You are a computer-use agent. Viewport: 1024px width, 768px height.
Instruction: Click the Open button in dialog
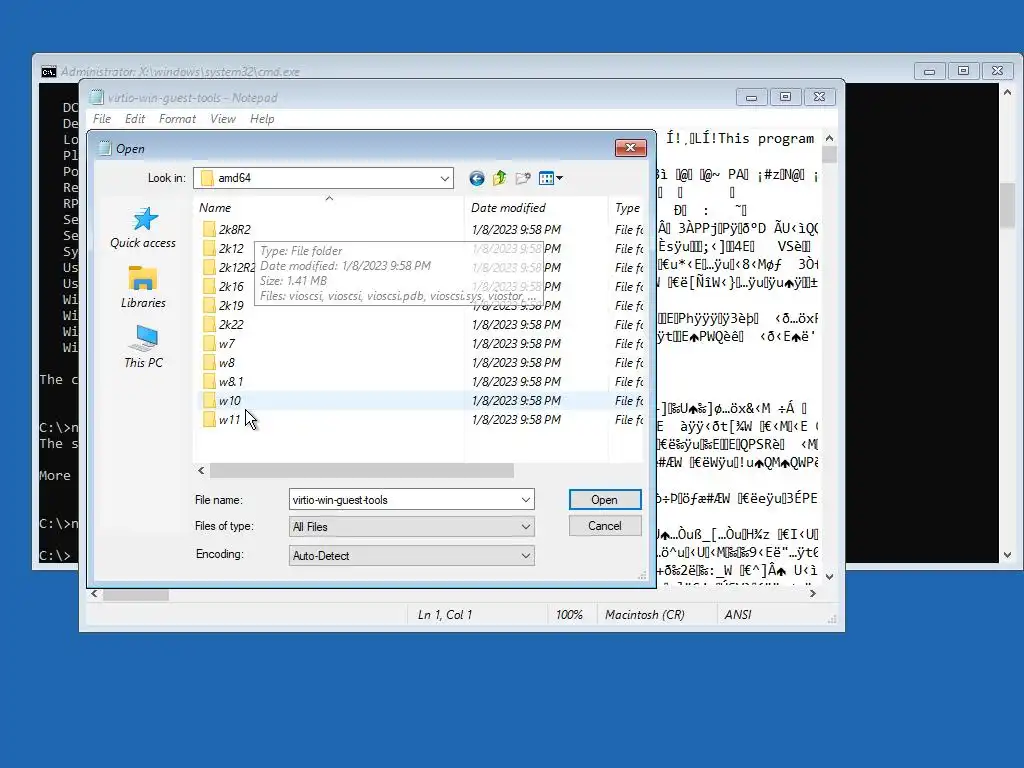(605, 500)
